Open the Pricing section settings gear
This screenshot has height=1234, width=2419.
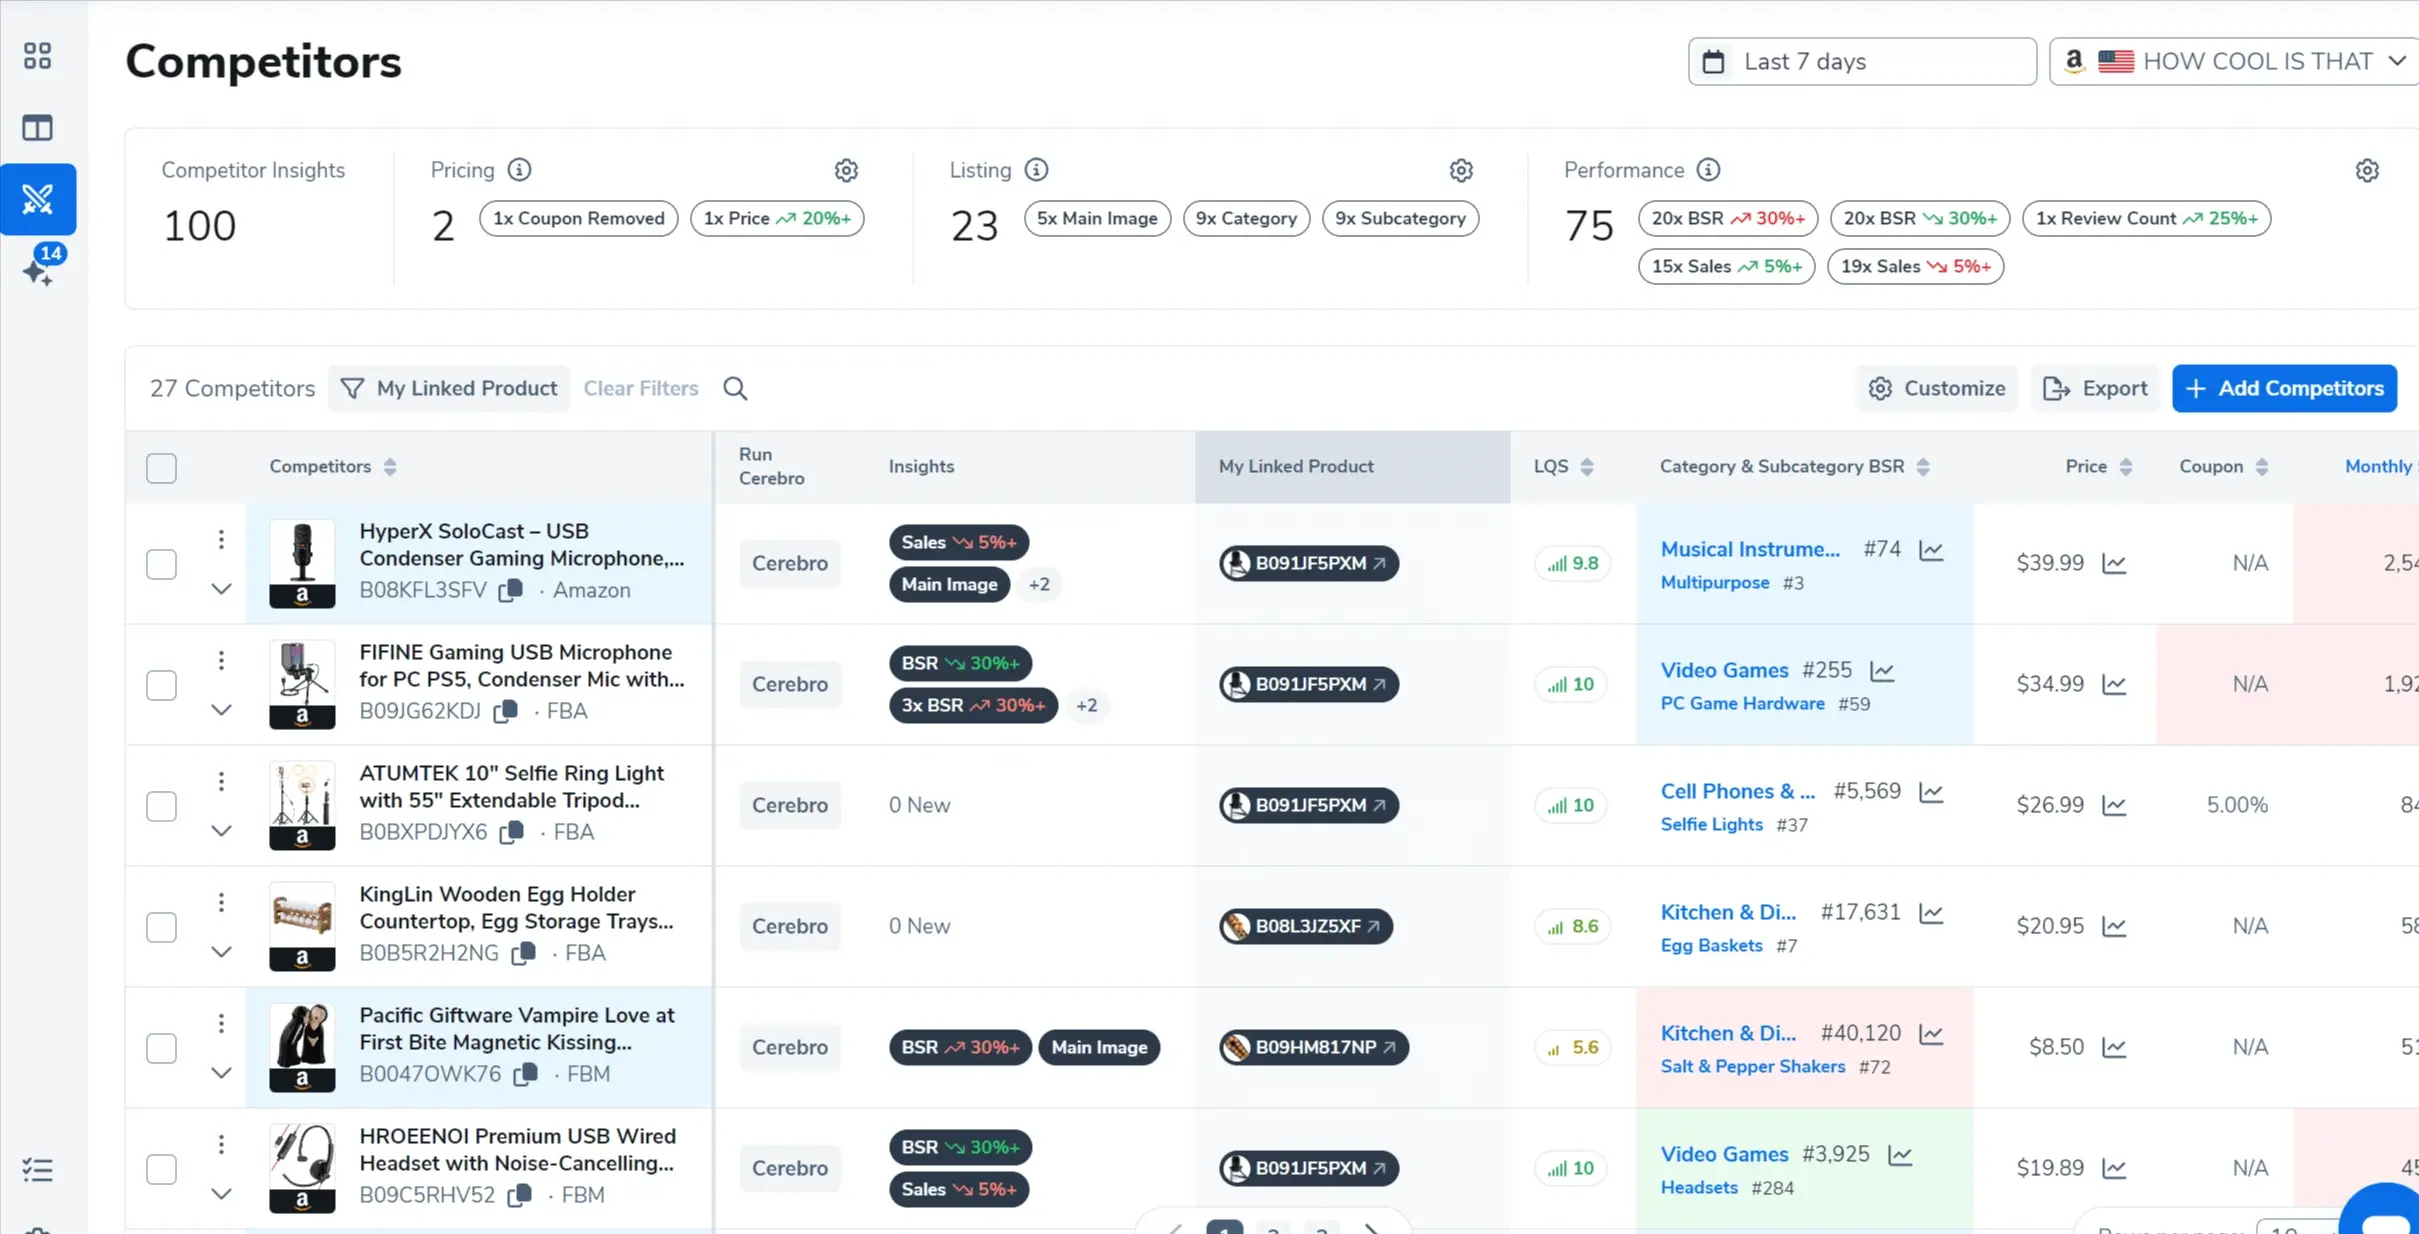(x=846, y=170)
